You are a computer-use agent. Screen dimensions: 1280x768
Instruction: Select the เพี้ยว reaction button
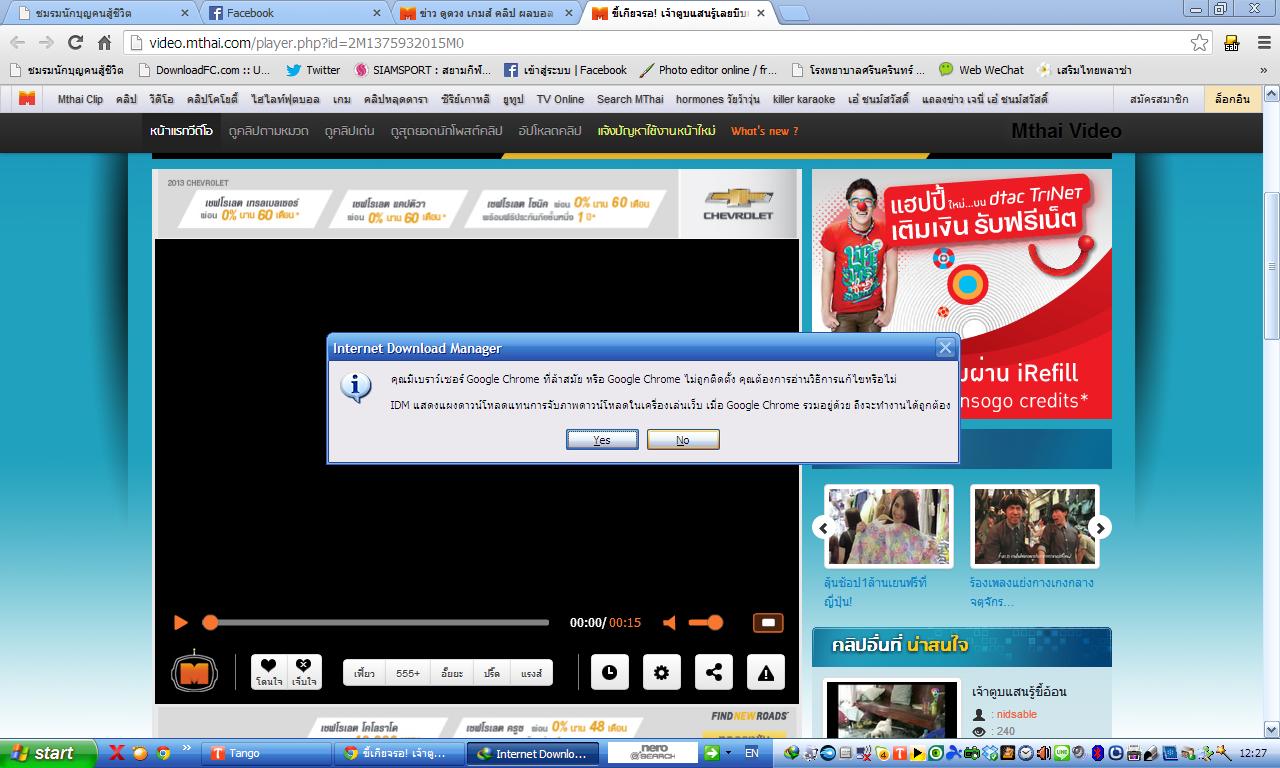pyautogui.click(x=364, y=673)
